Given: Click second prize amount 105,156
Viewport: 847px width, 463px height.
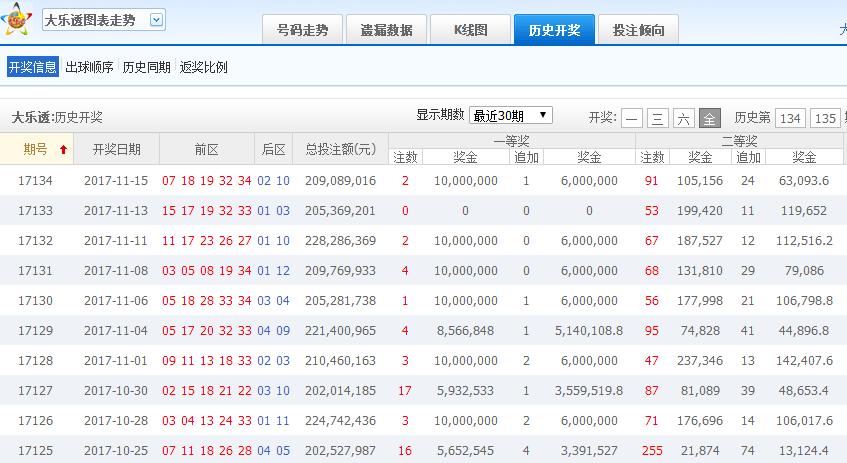Looking at the screenshot, I should (700, 180).
